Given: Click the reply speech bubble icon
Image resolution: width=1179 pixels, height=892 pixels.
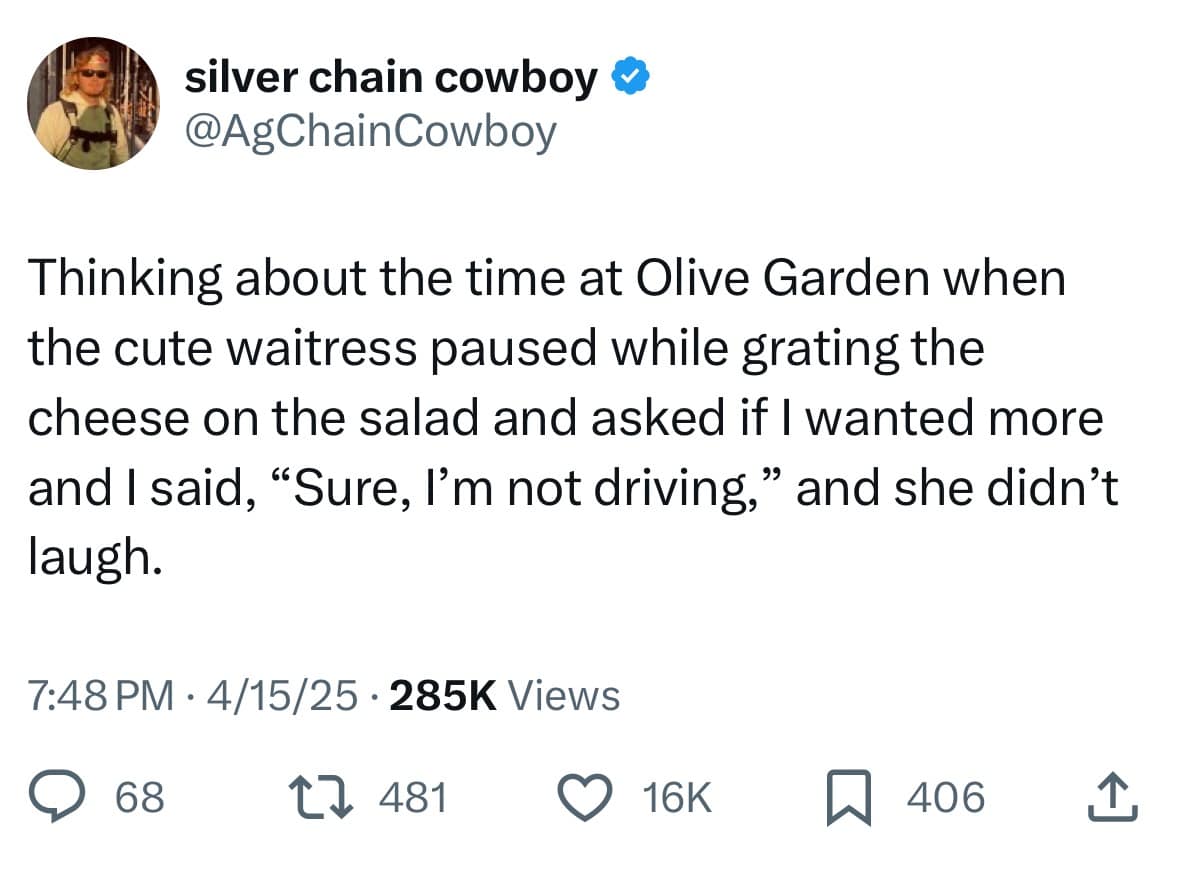Looking at the screenshot, I should (x=59, y=798).
